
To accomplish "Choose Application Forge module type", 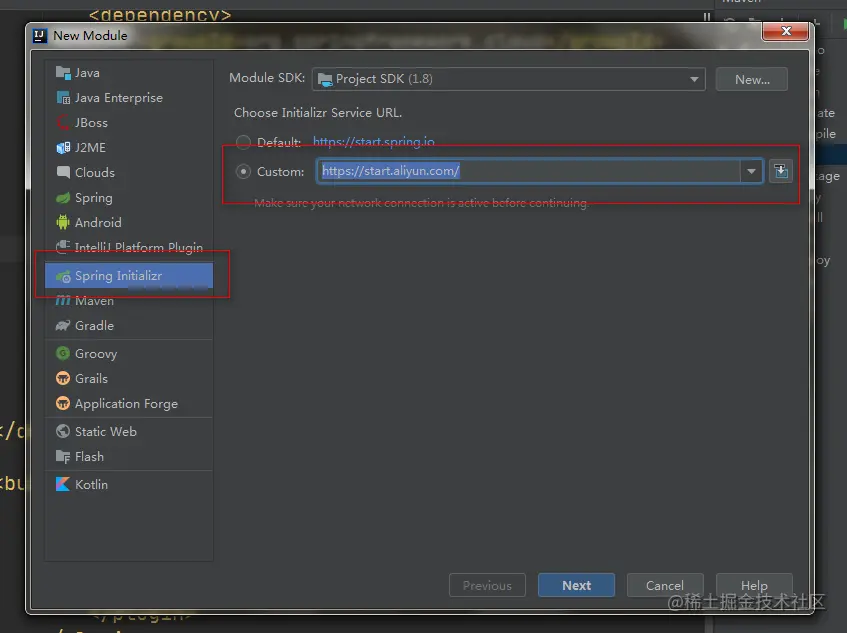I will click(x=129, y=403).
